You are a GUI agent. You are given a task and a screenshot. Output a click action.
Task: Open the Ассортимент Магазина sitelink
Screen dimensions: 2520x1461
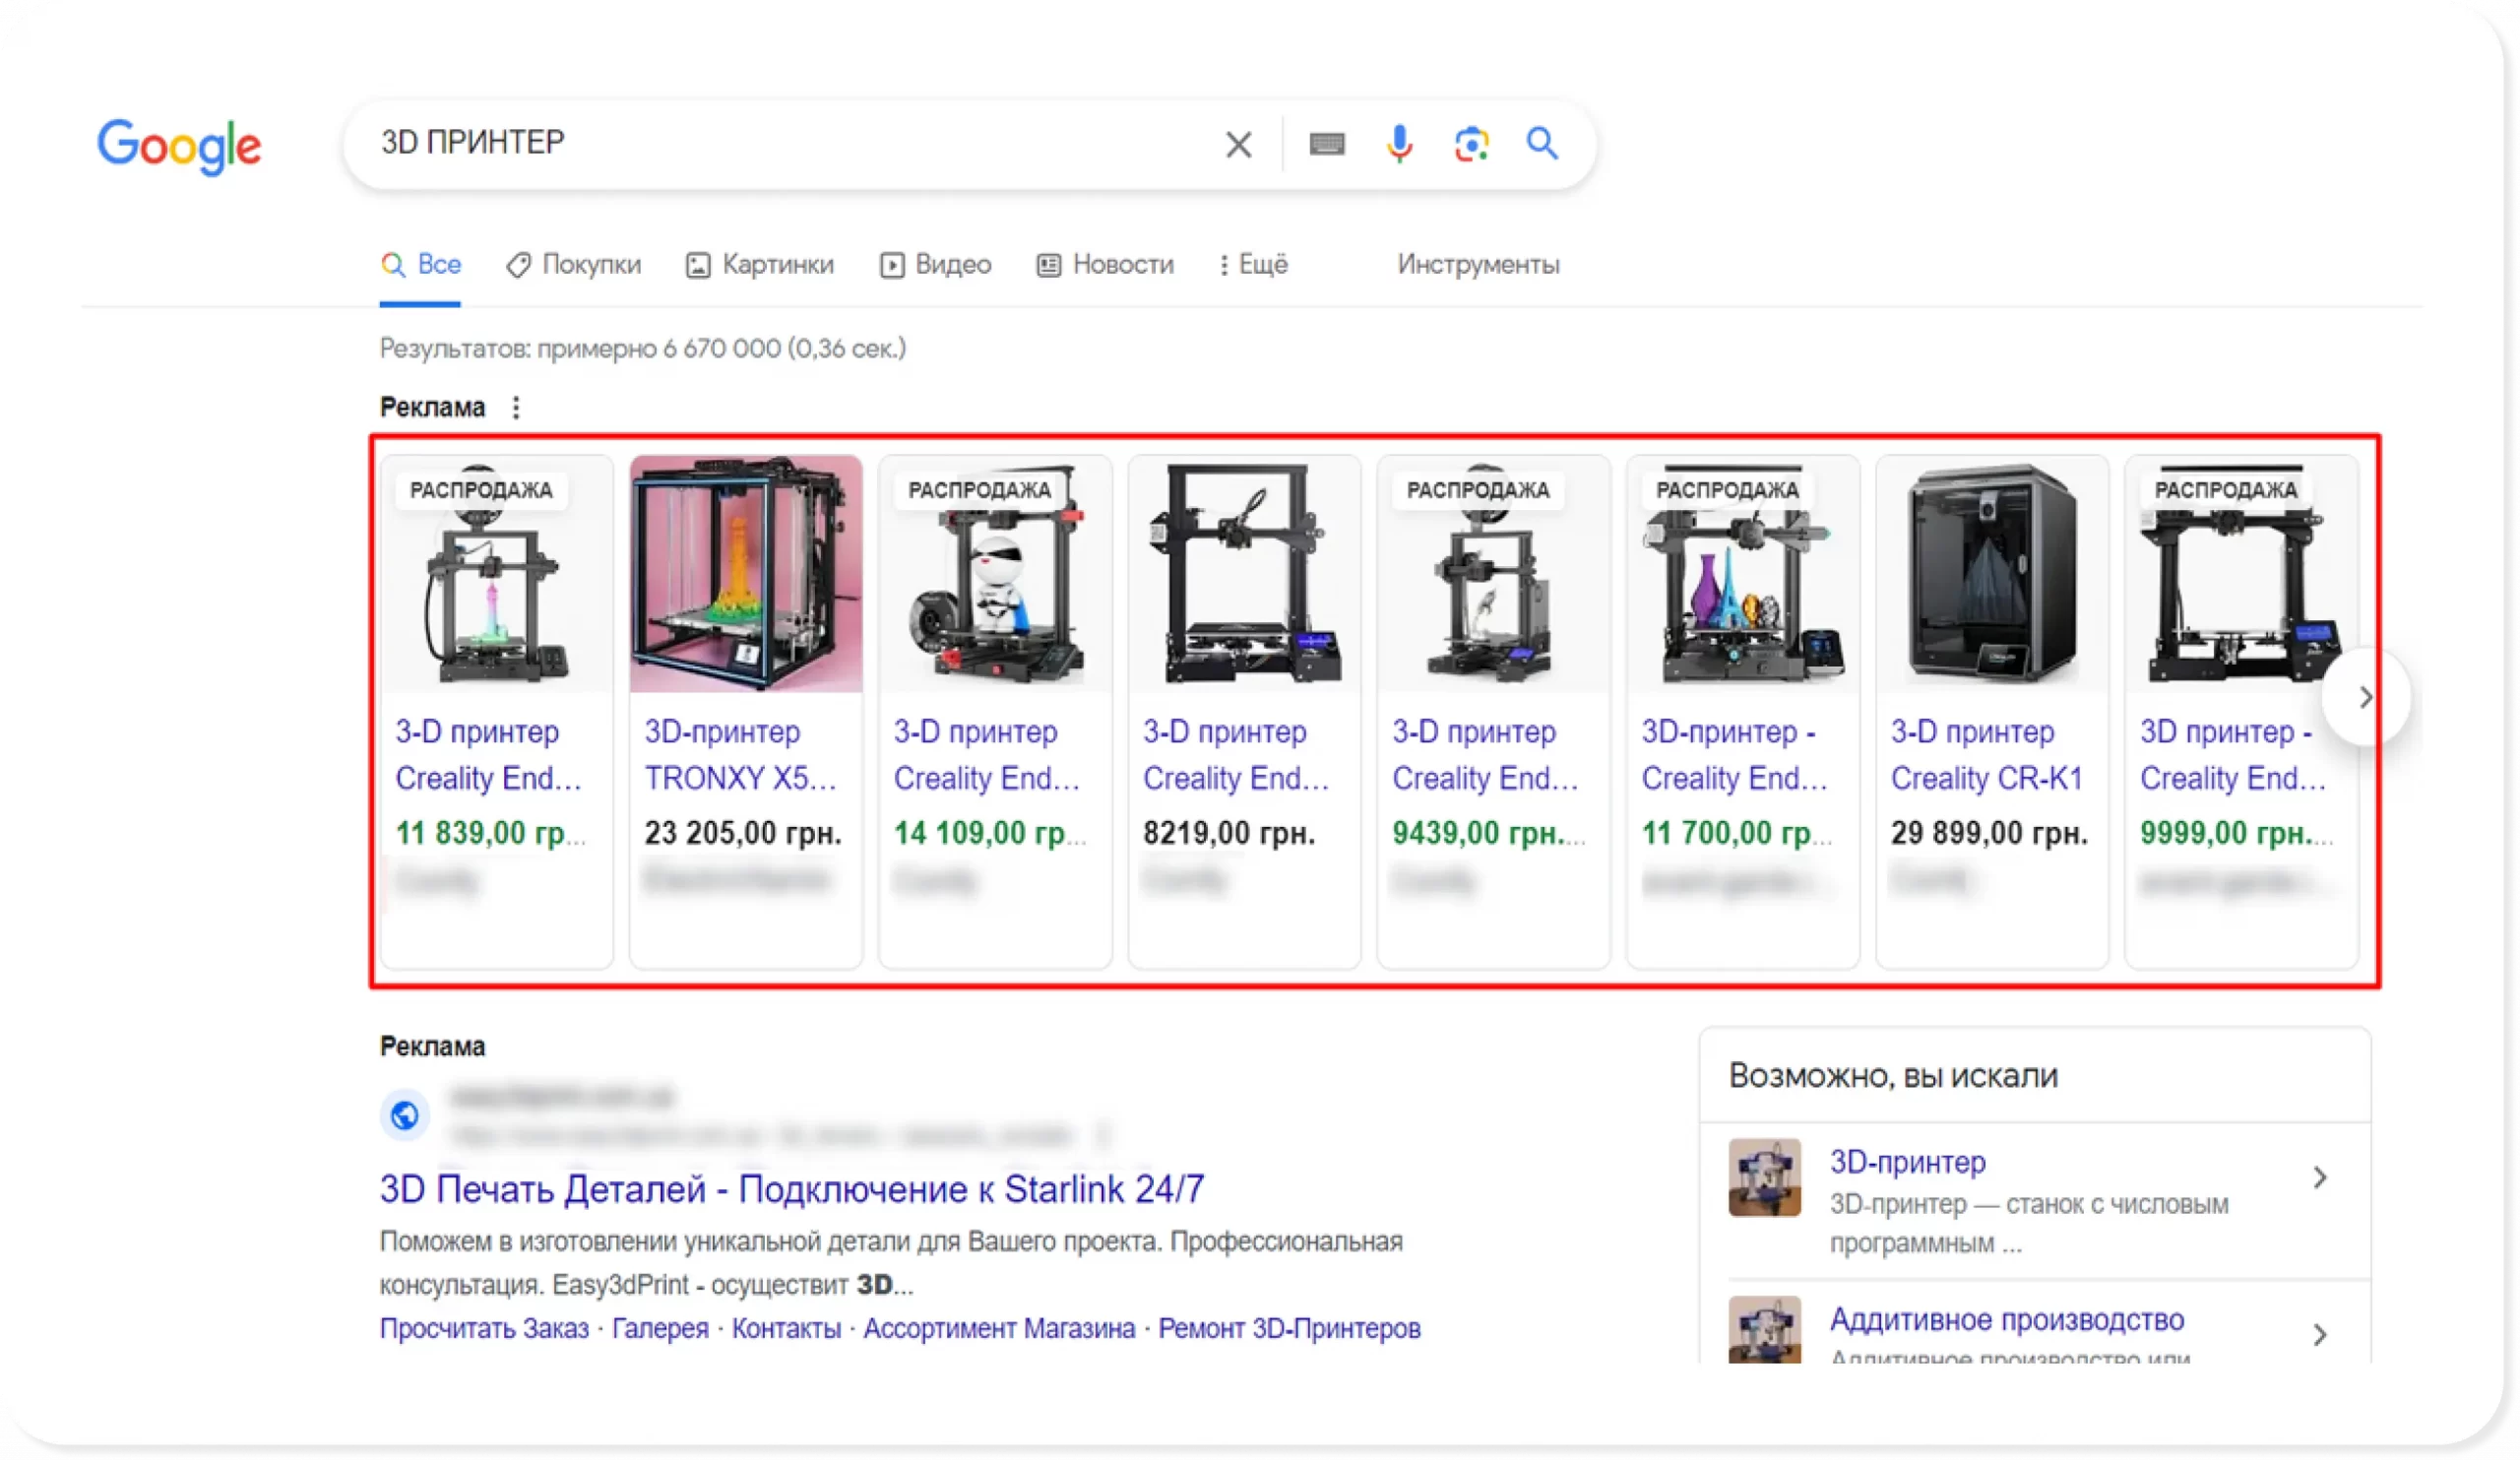pyautogui.click(x=999, y=1328)
